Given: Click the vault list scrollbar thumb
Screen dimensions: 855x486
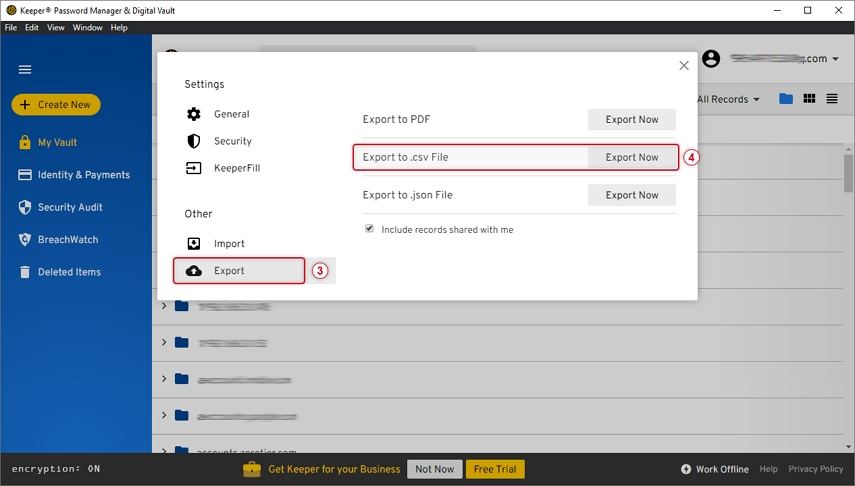Looking at the screenshot, I should point(848,173).
